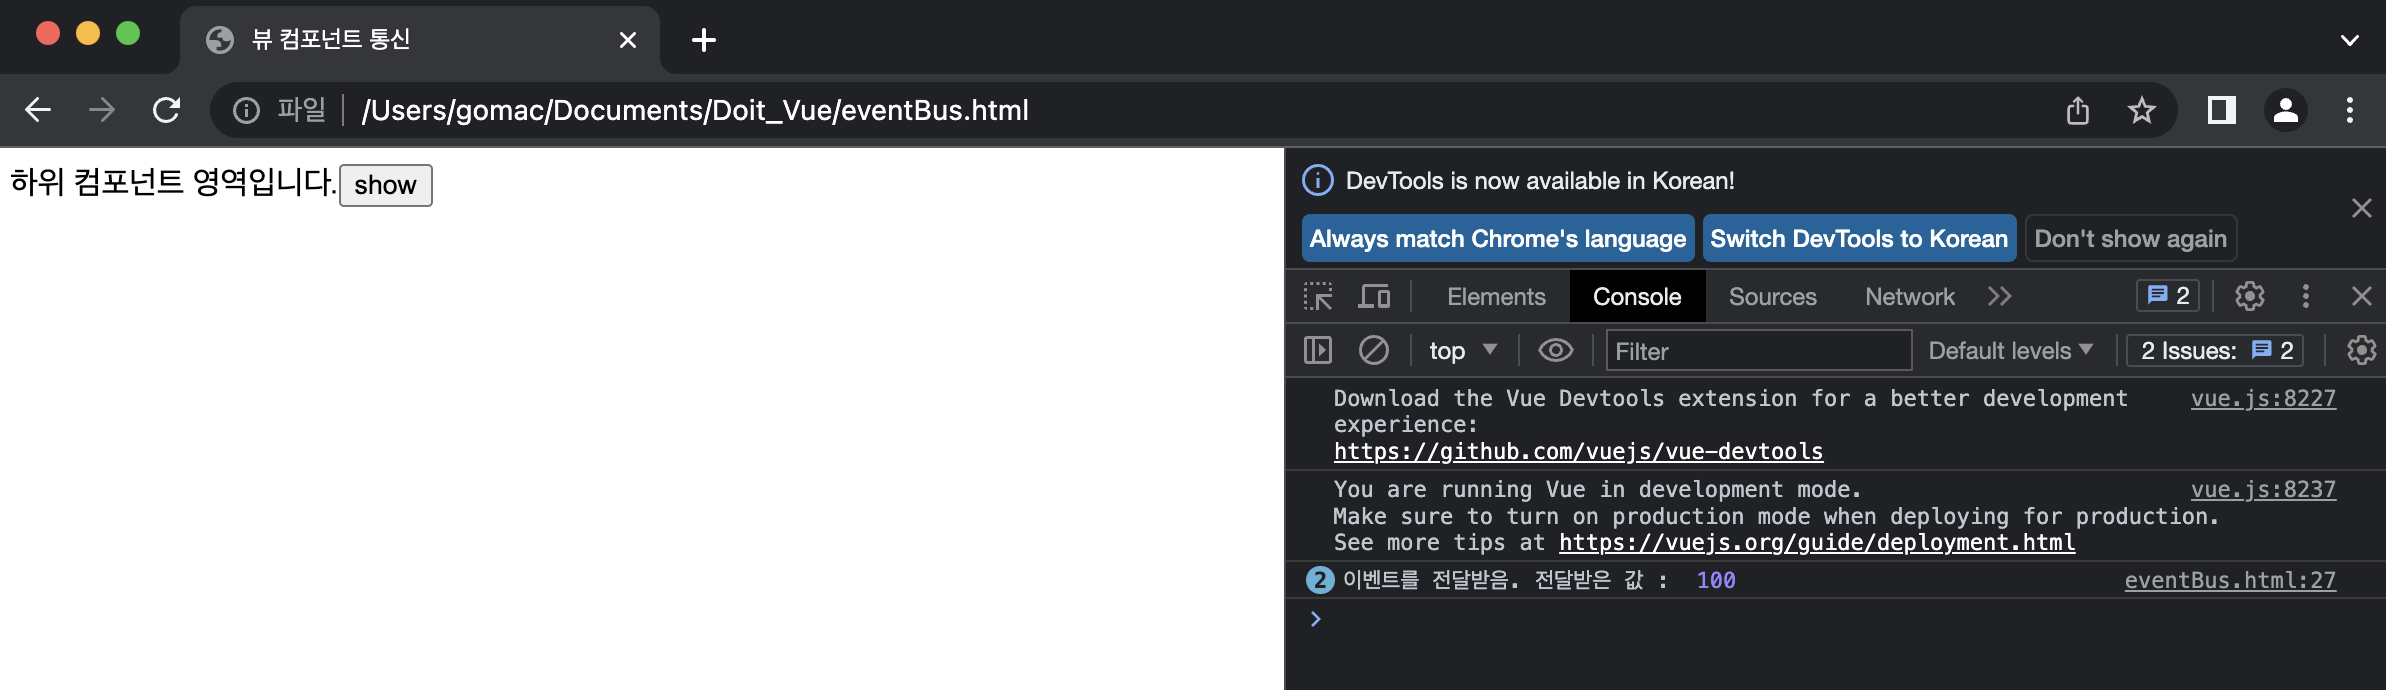Toggle the browser side panel icon
The height and width of the screenshot is (690, 2386).
pyautogui.click(x=2222, y=110)
